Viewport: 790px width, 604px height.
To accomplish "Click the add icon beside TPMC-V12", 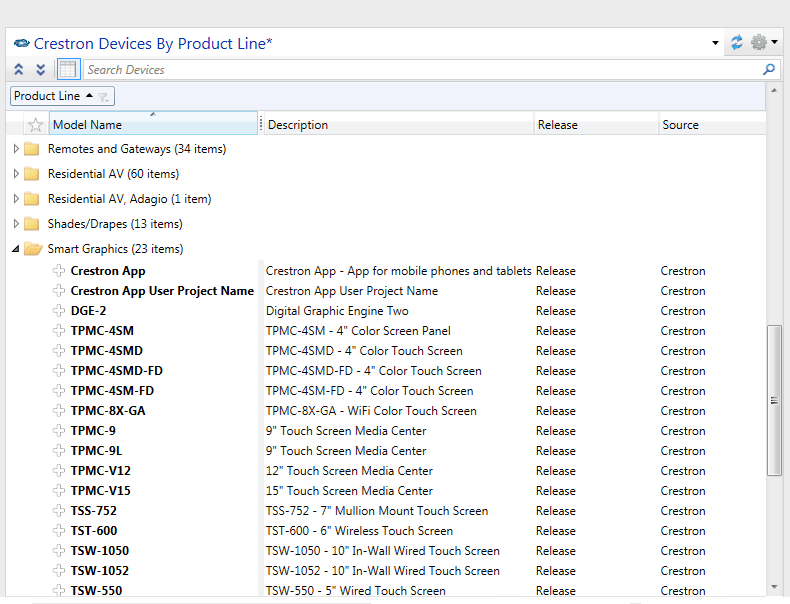I will coord(59,471).
